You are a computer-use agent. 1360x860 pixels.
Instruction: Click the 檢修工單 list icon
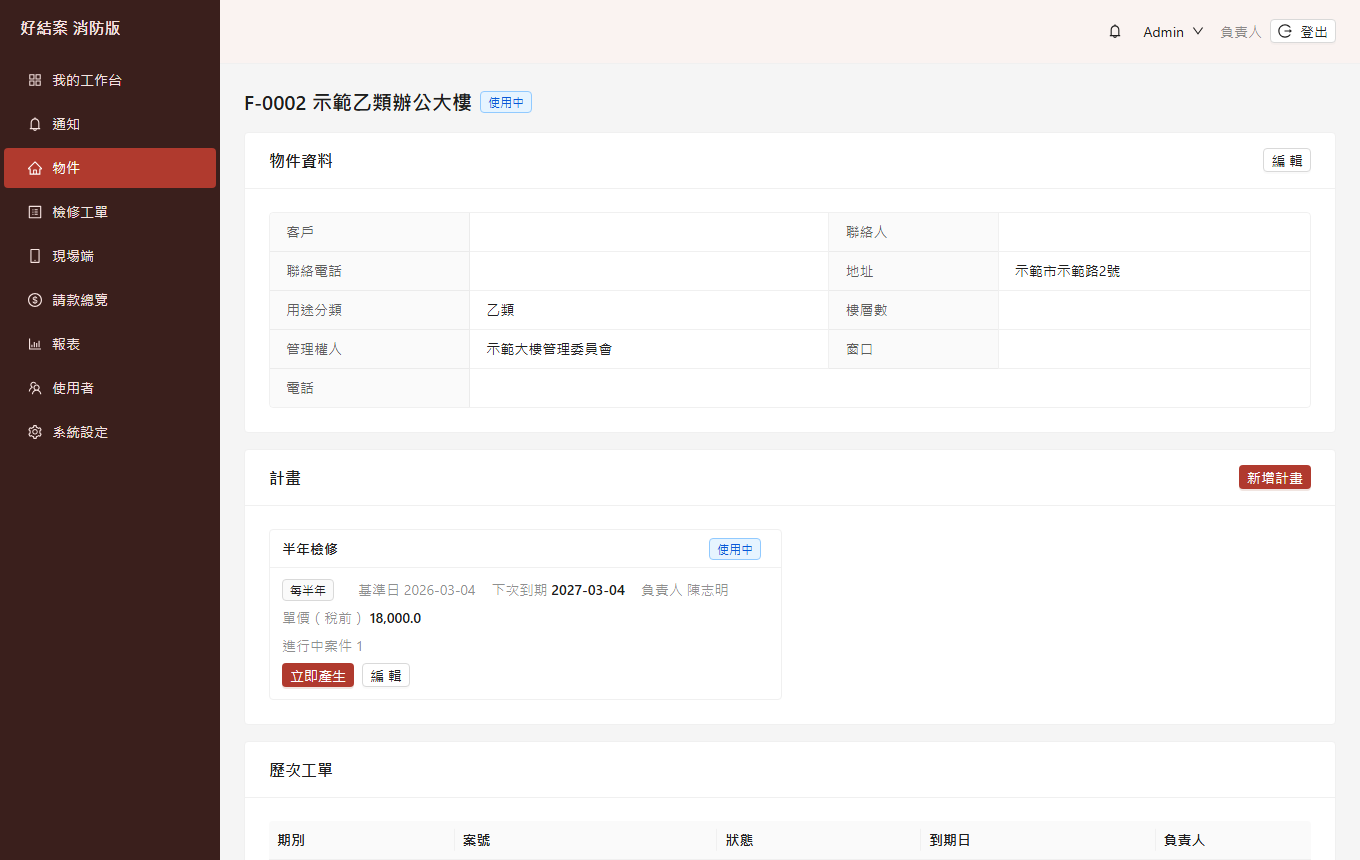coord(35,212)
